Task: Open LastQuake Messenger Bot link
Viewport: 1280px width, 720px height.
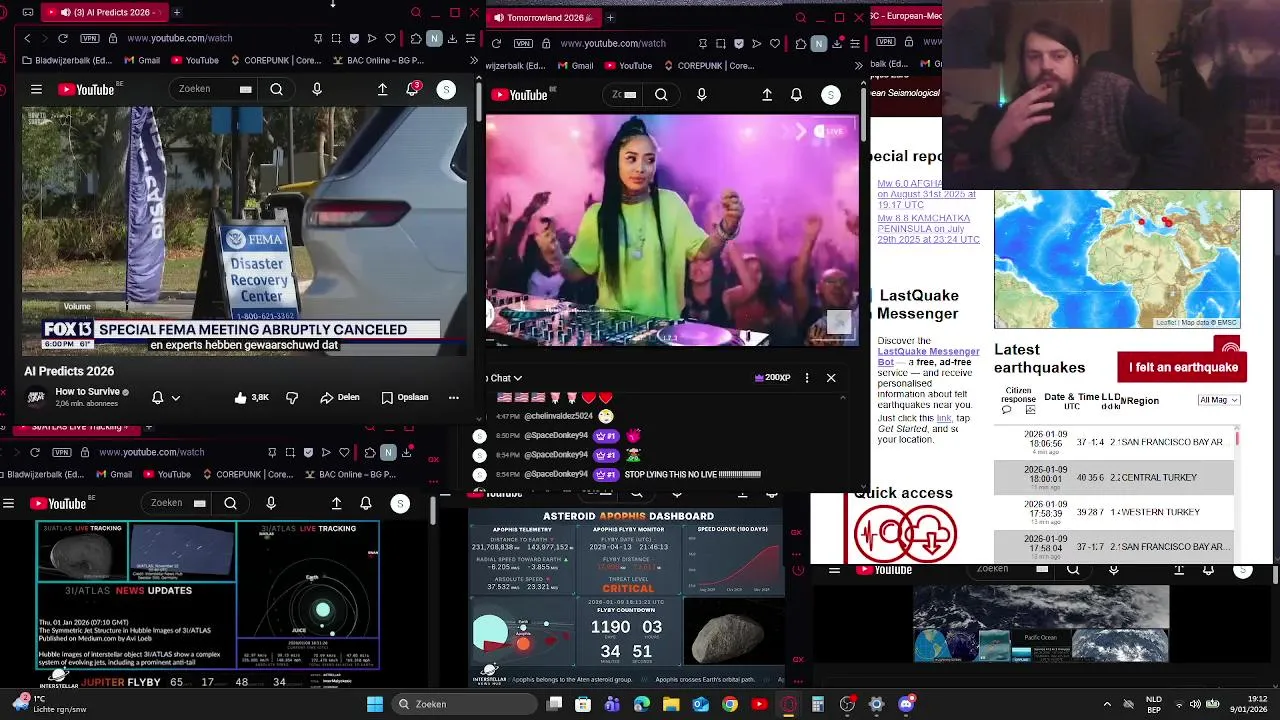Action: point(928,356)
